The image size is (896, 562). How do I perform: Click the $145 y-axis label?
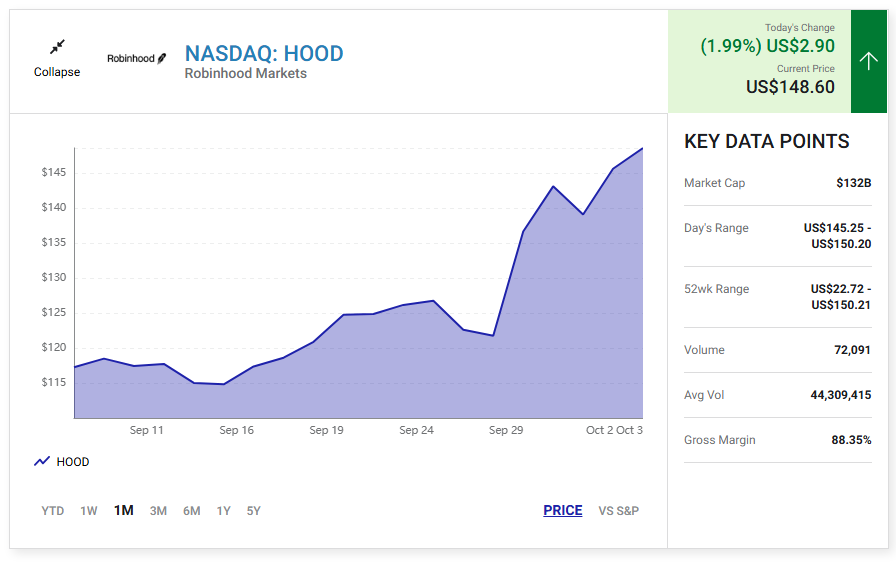point(54,172)
